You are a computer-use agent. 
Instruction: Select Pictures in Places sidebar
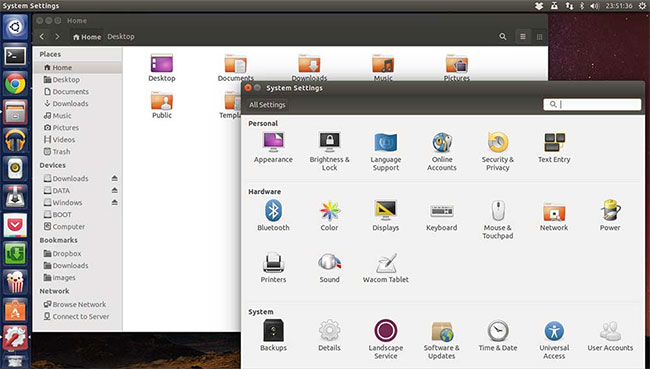click(78, 127)
